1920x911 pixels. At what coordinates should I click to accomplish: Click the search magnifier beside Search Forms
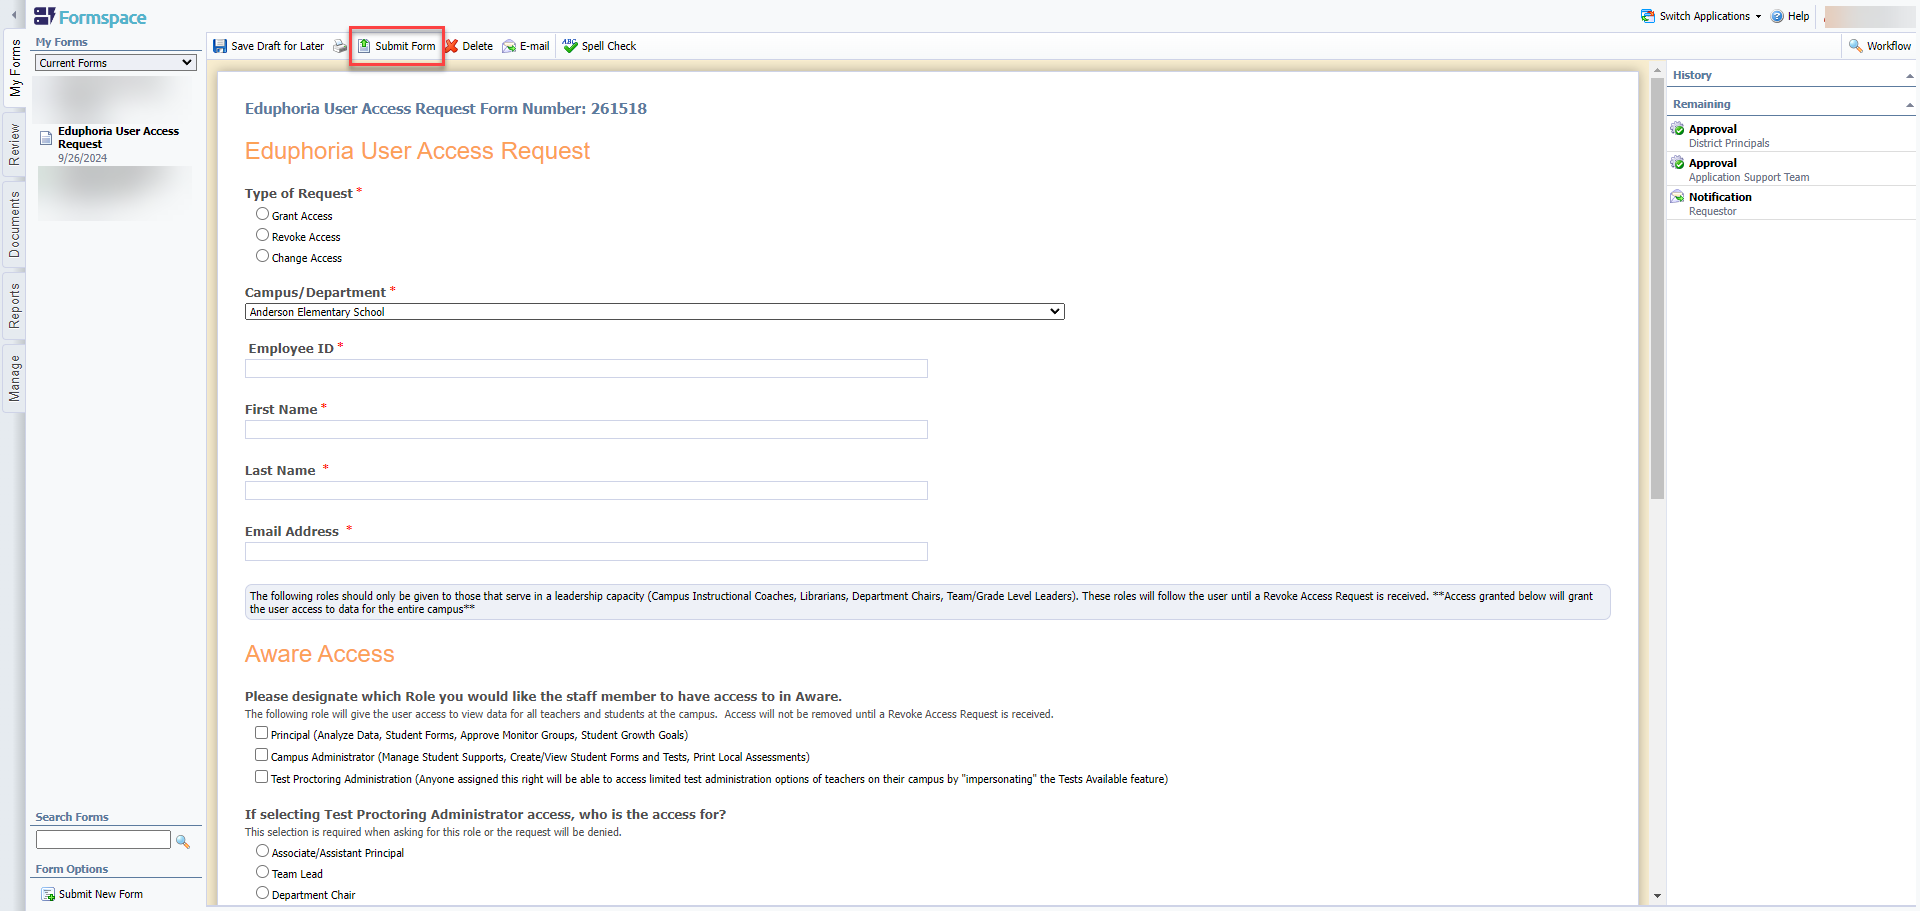(183, 842)
